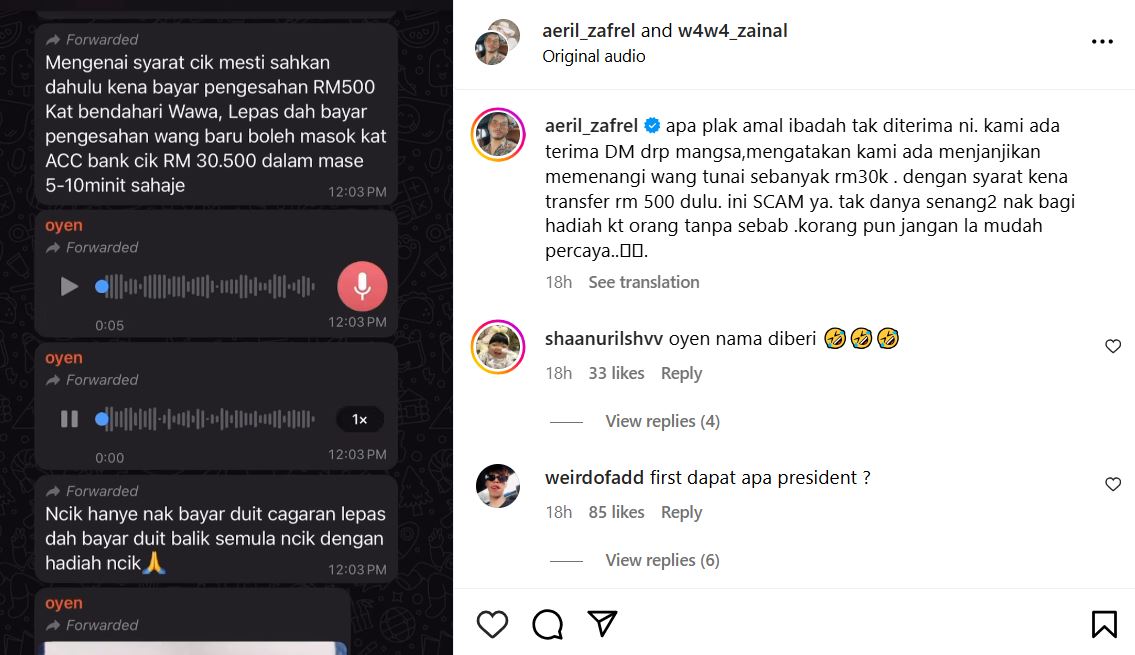This screenshot has height=655, width=1135.
Task: Expand View replies (6)
Action: 662,560
